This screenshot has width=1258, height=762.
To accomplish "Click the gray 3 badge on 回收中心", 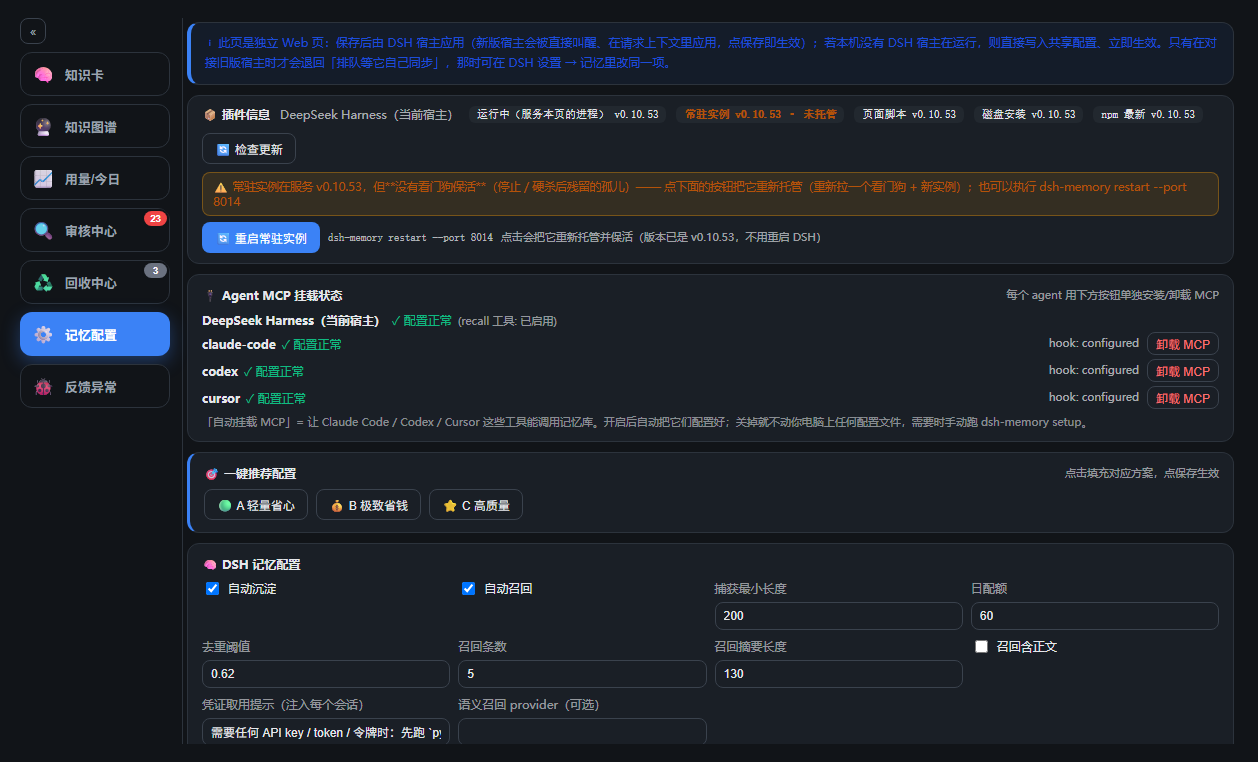I will [x=155, y=270].
